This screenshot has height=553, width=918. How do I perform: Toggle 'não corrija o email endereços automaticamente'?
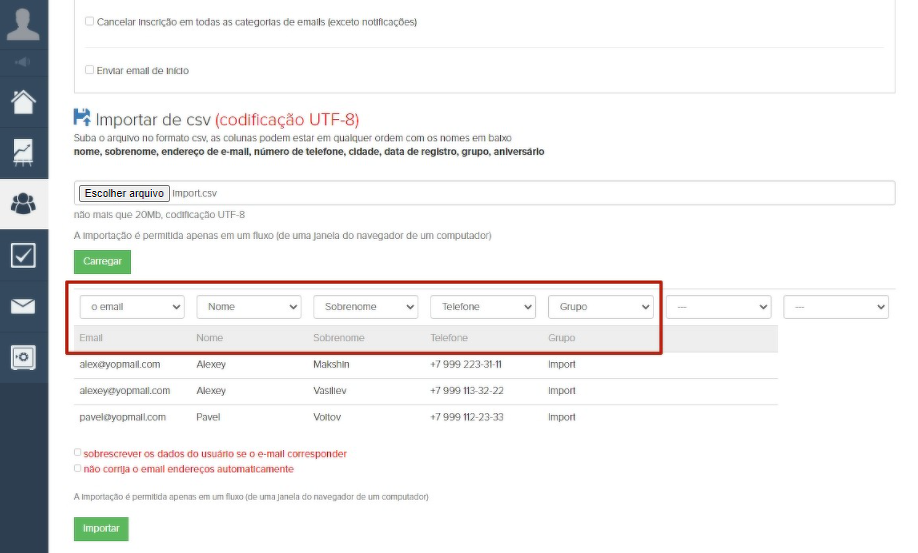[x=79, y=468]
